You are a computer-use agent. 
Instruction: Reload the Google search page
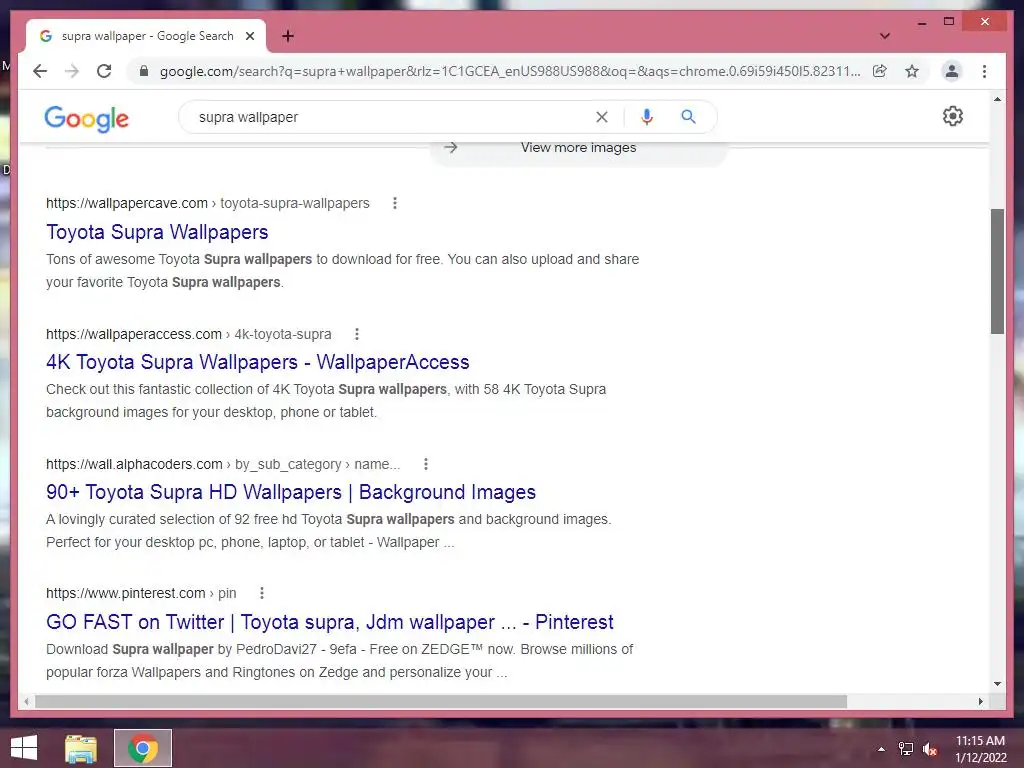pos(104,71)
